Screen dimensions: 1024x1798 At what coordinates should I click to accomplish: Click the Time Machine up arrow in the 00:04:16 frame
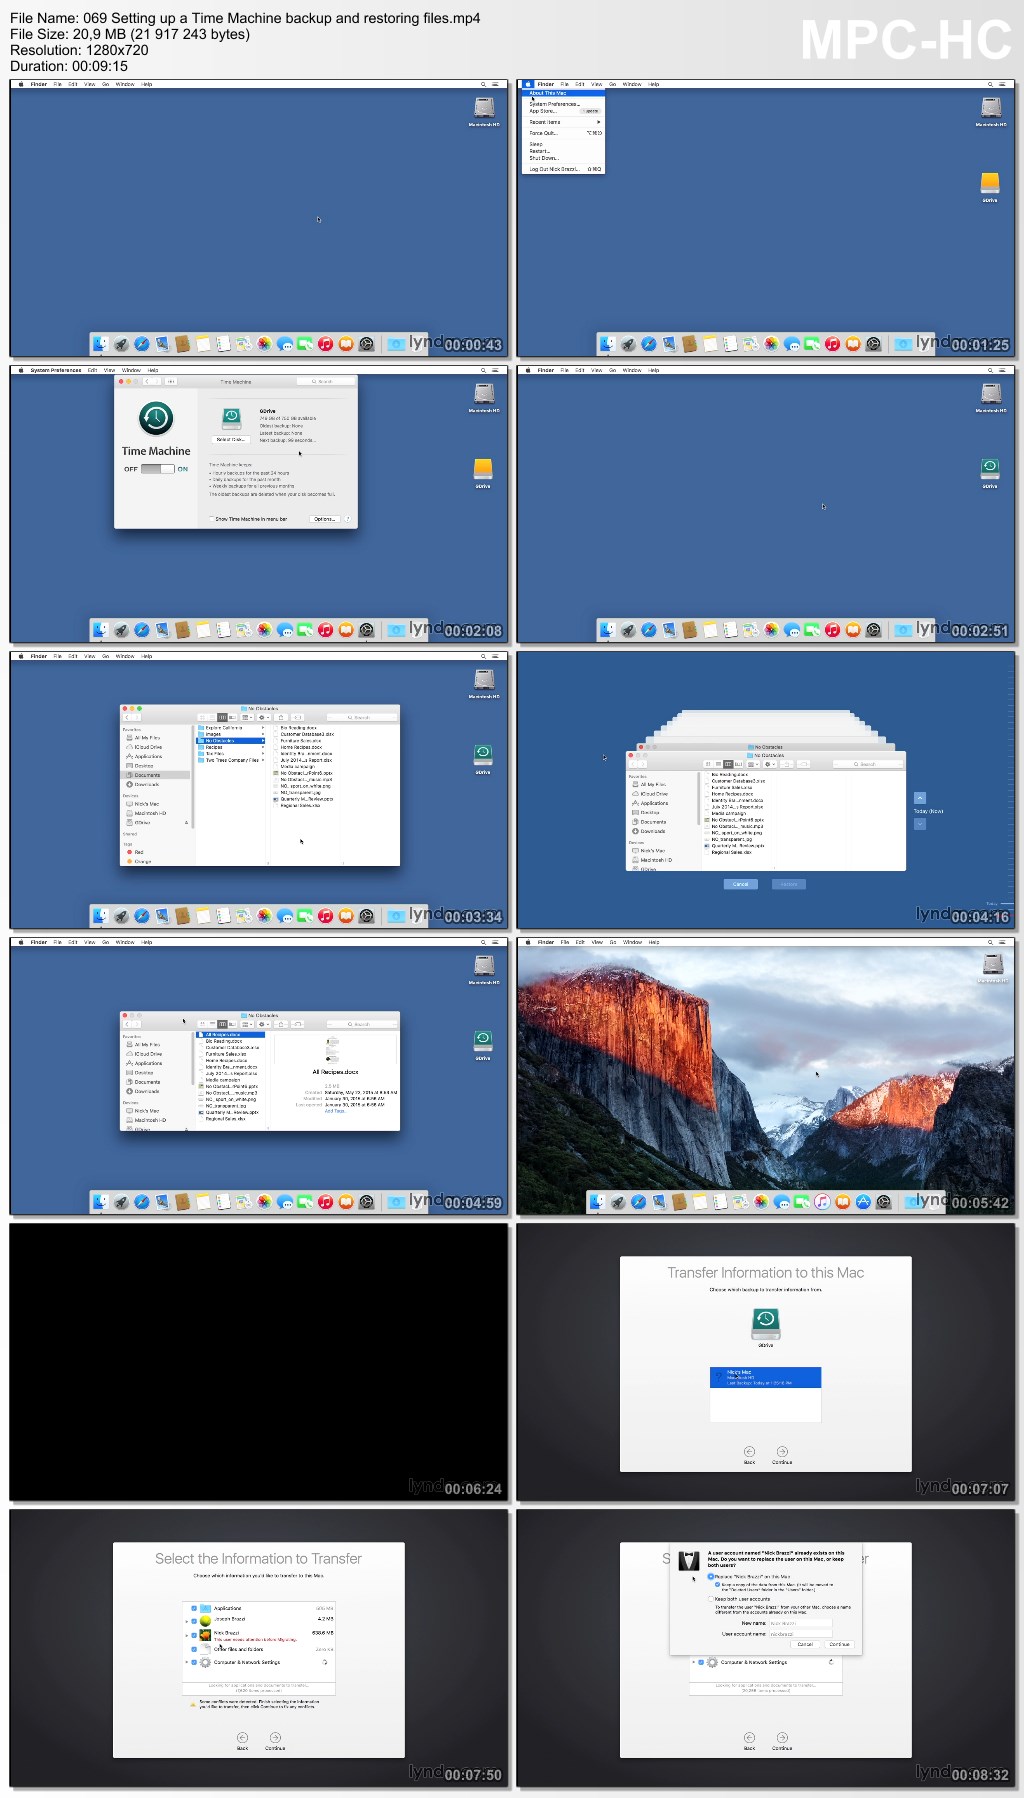coord(920,798)
